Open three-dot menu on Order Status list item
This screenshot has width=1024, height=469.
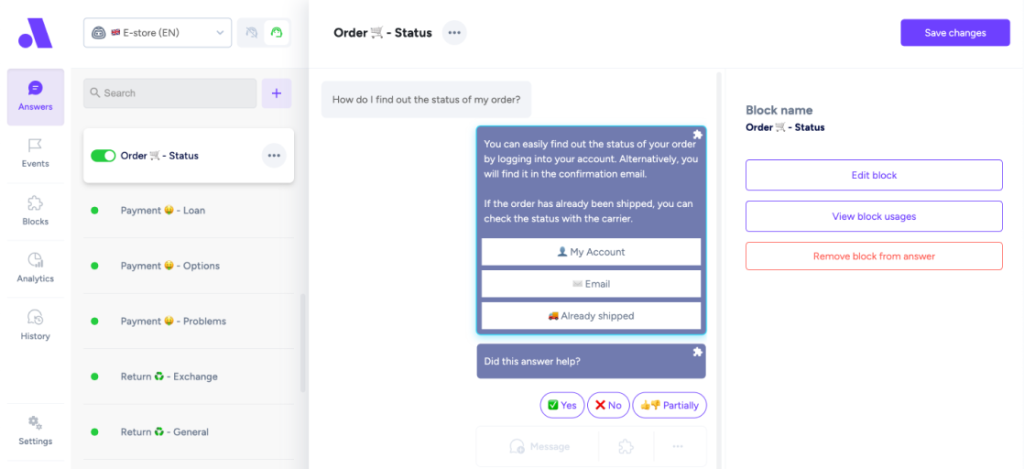274,156
